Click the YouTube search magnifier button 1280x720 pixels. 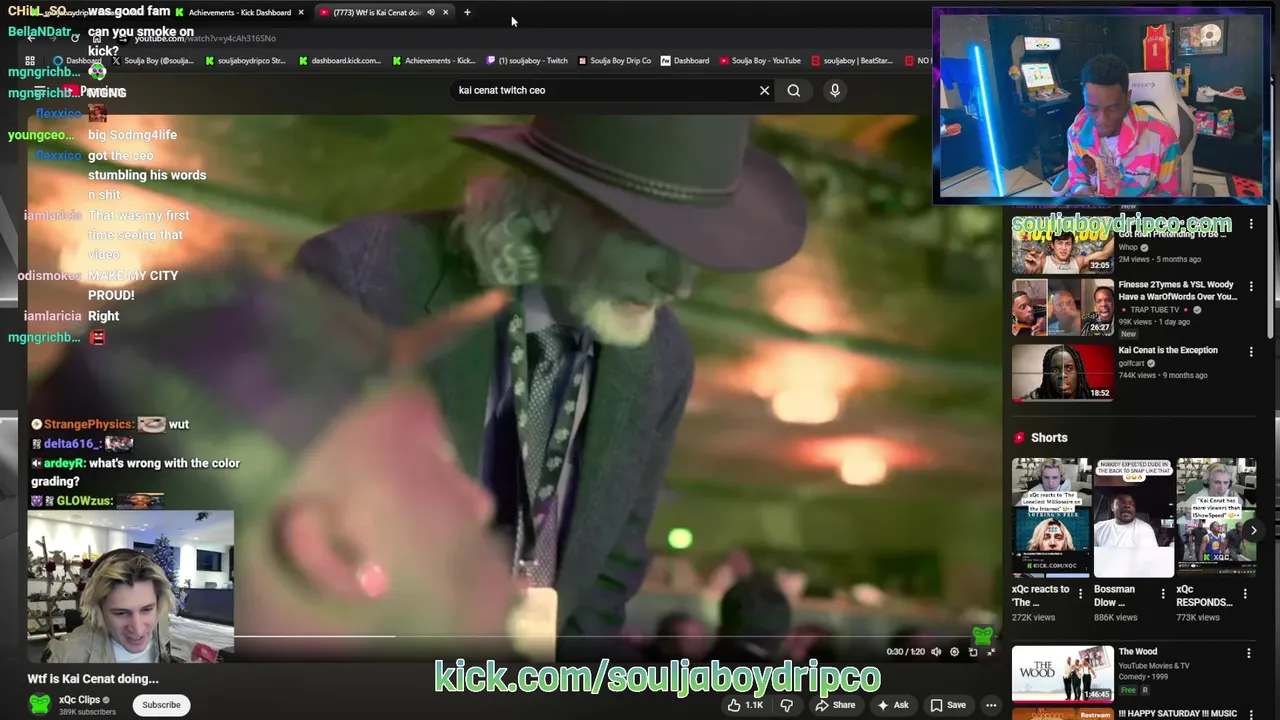pos(793,90)
